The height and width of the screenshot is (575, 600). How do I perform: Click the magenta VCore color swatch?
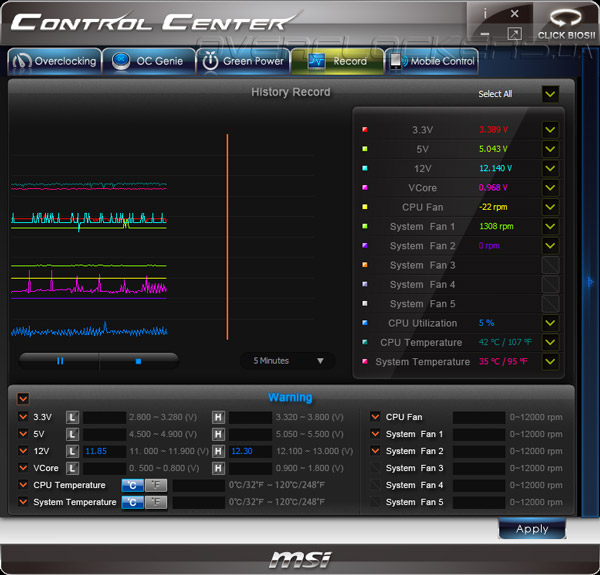coord(365,187)
